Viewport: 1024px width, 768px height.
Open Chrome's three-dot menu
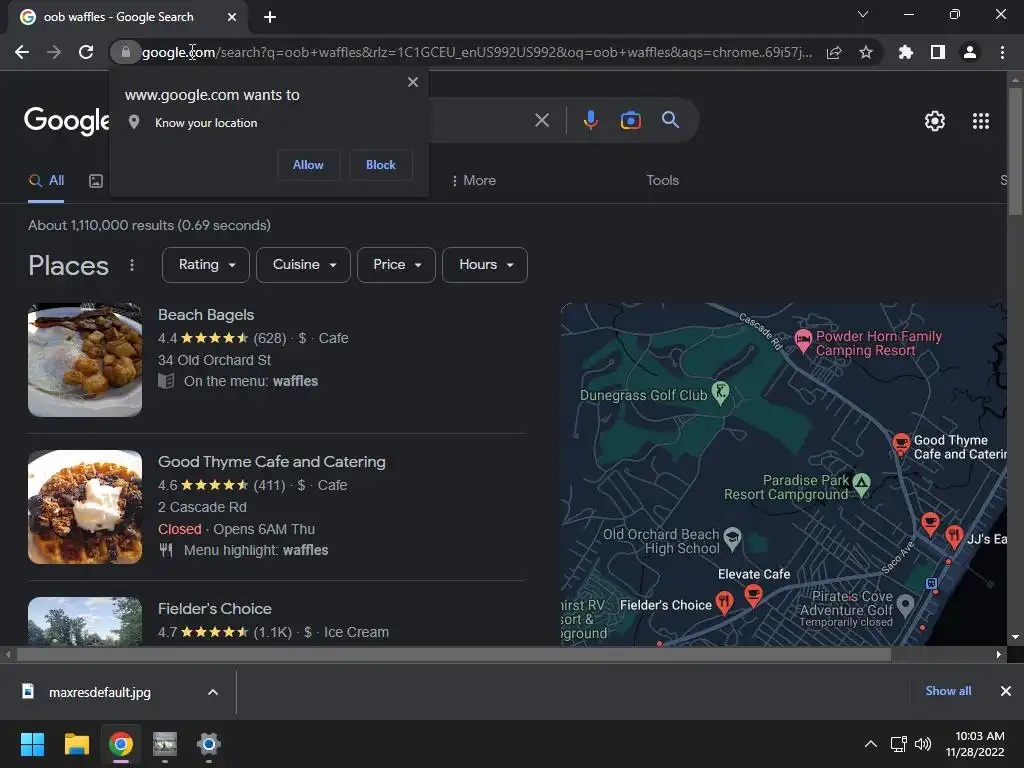pyautogui.click(x=1002, y=52)
